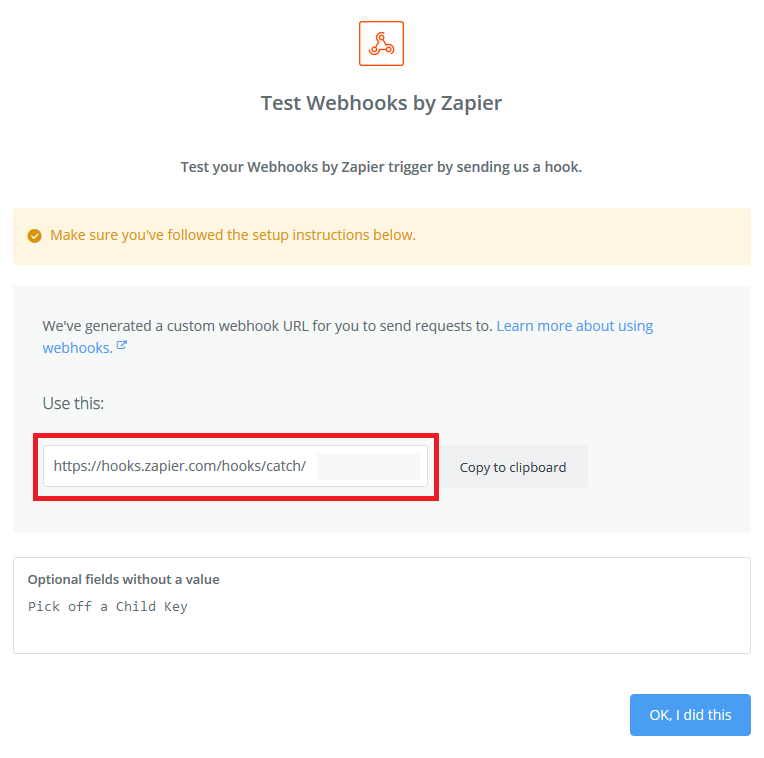The image size is (764, 758).
Task: Follow the blue "webhooks." link text
Action: point(77,348)
